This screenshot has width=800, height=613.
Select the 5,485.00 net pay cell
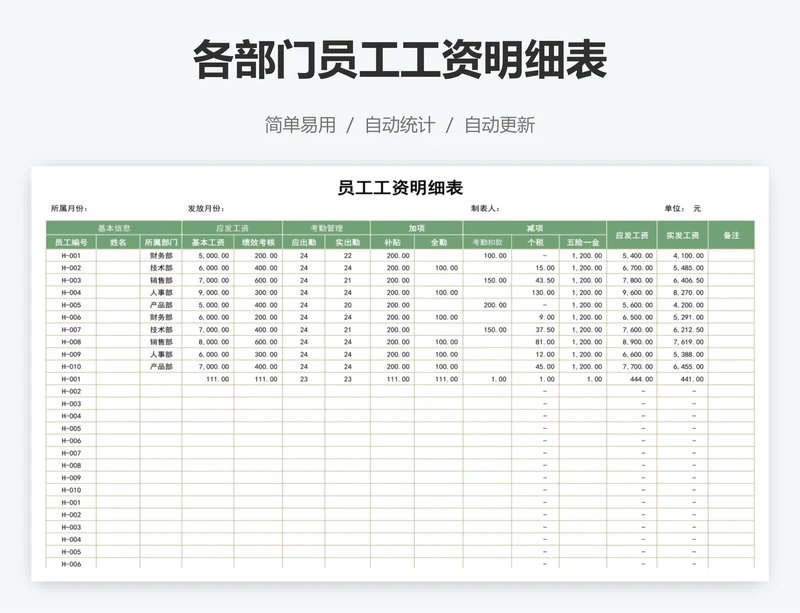(x=683, y=268)
